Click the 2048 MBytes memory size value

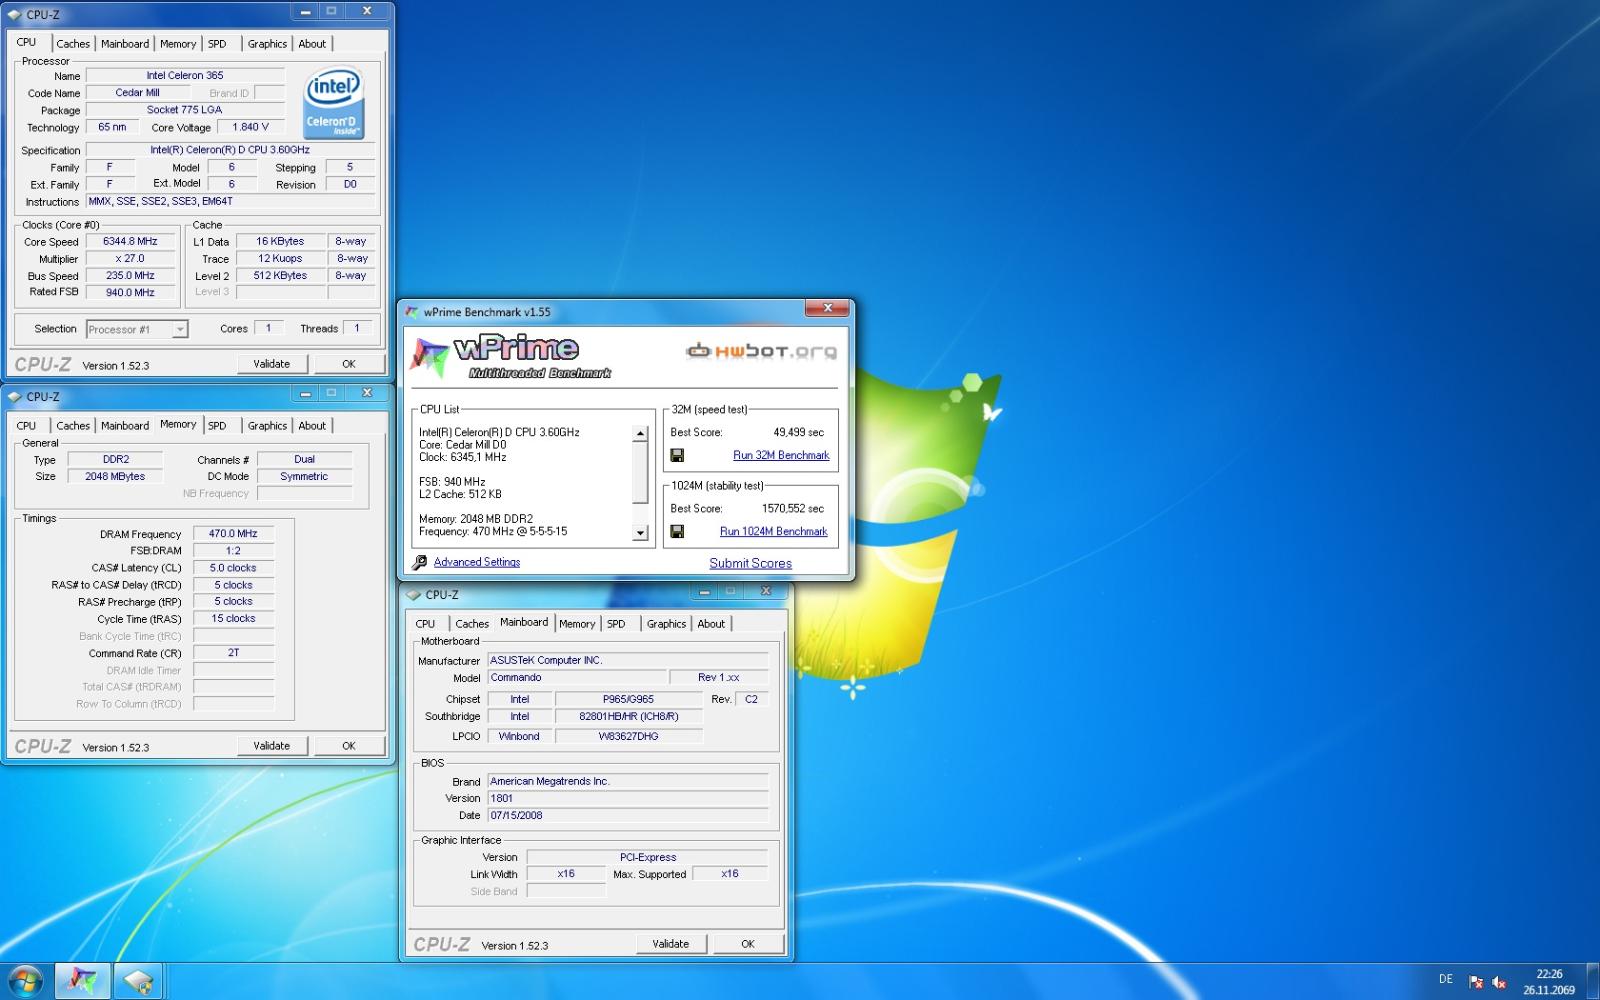click(115, 477)
